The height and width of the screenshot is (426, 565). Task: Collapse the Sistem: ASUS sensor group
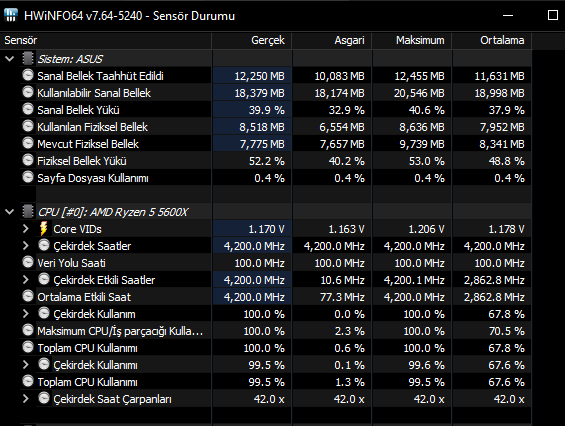10,59
